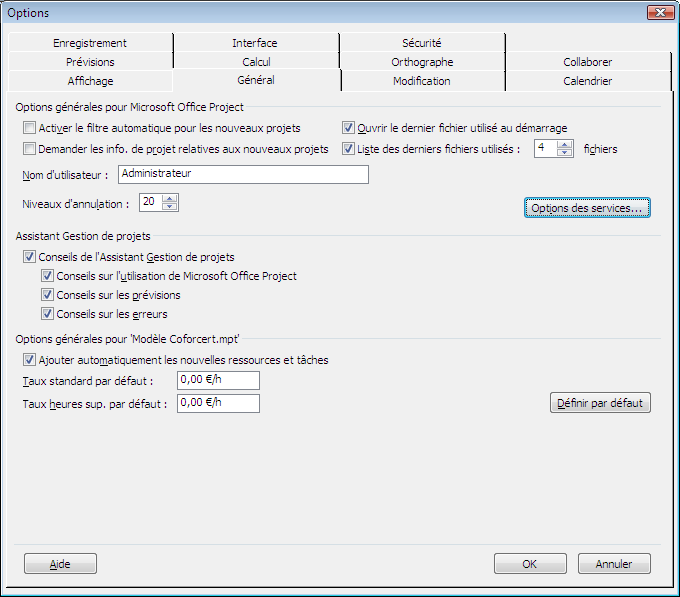680x597 pixels.
Task: Increase the 'Niveaux d'annulation' value
Action: pos(169,198)
